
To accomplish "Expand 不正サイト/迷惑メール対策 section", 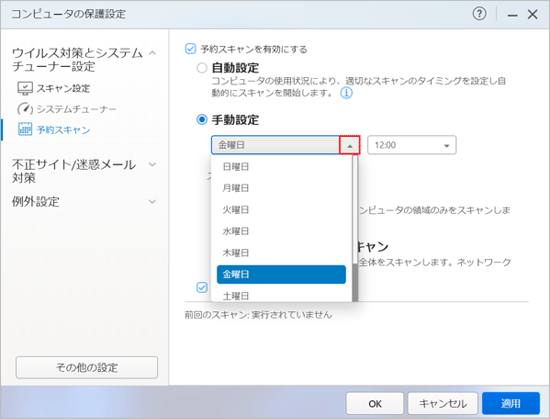I will pos(152,164).
